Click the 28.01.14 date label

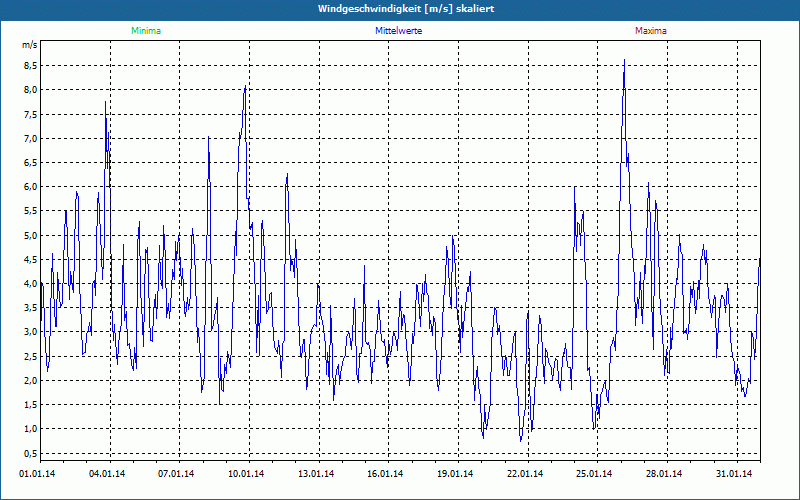pos(664,474)
